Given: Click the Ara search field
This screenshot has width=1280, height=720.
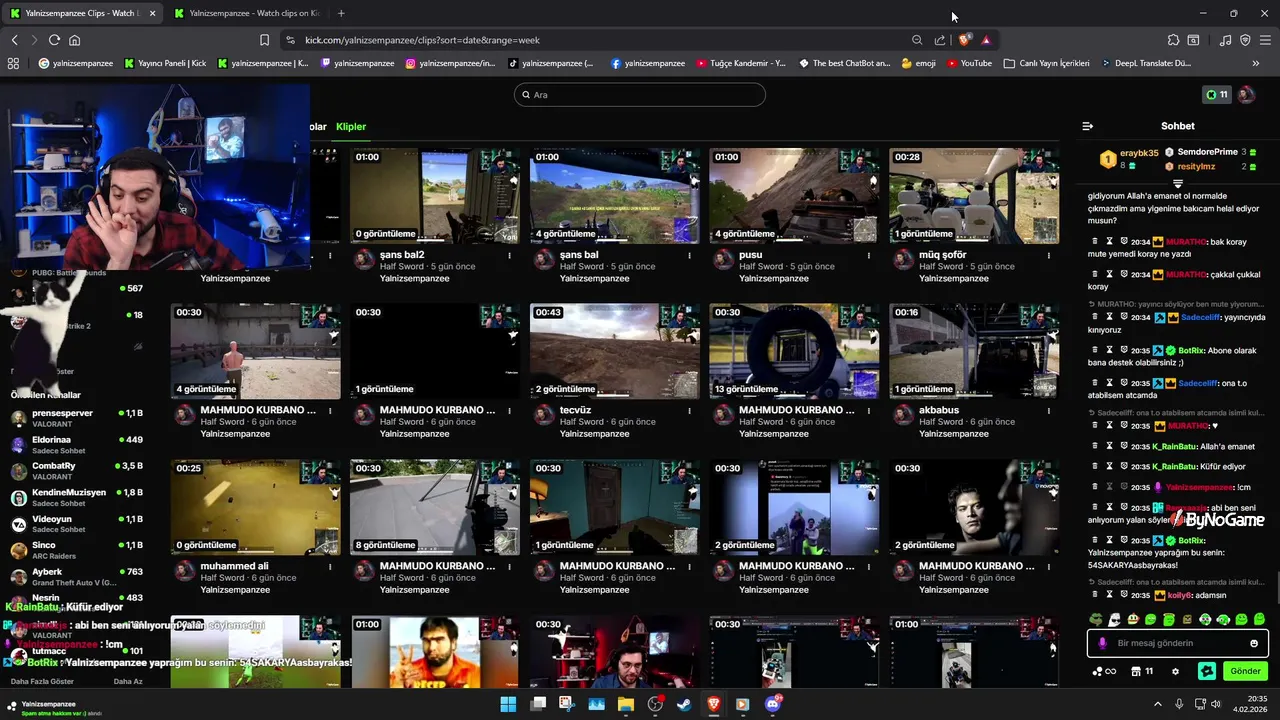Looking at the screenshot, I should point(640,95).
